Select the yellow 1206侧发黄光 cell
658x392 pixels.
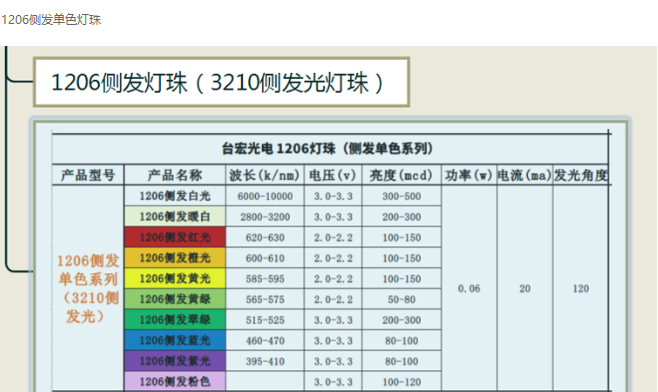click(175, 278)
